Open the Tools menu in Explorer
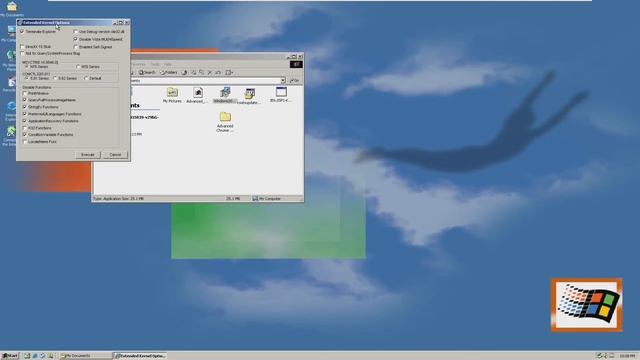The width and height of the screenshot is (640, 360). point(155,64)
